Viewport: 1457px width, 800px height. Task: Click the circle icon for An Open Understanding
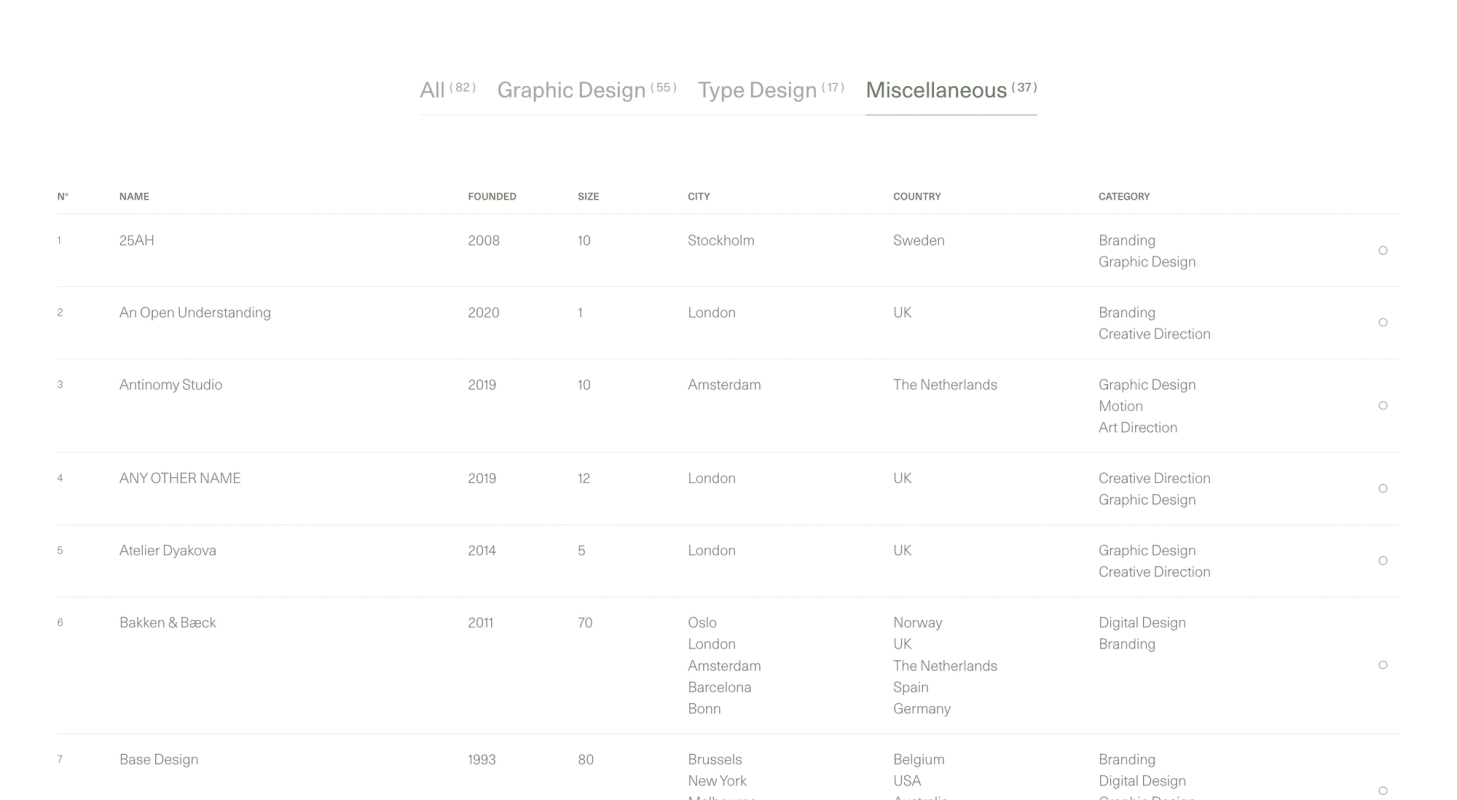pos(1383,323)
